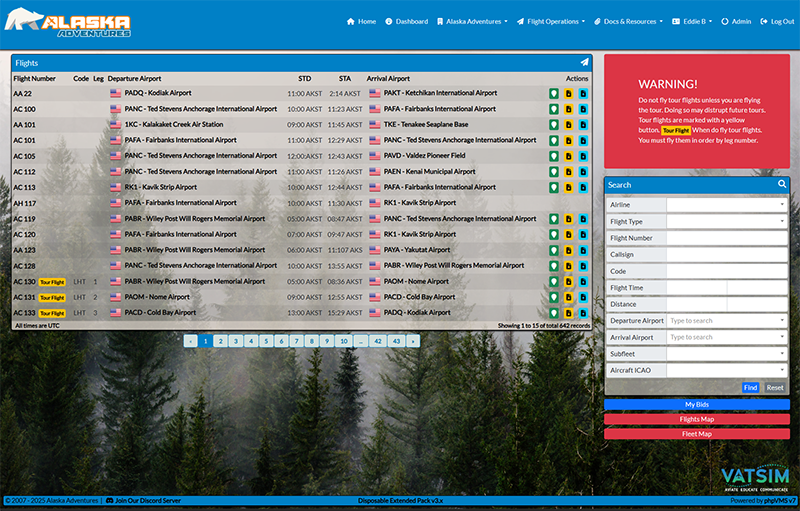This screenshot has height=511, width=800.
Task: Open the Subfleet dropdown
Action: click(x=727, y=354)
